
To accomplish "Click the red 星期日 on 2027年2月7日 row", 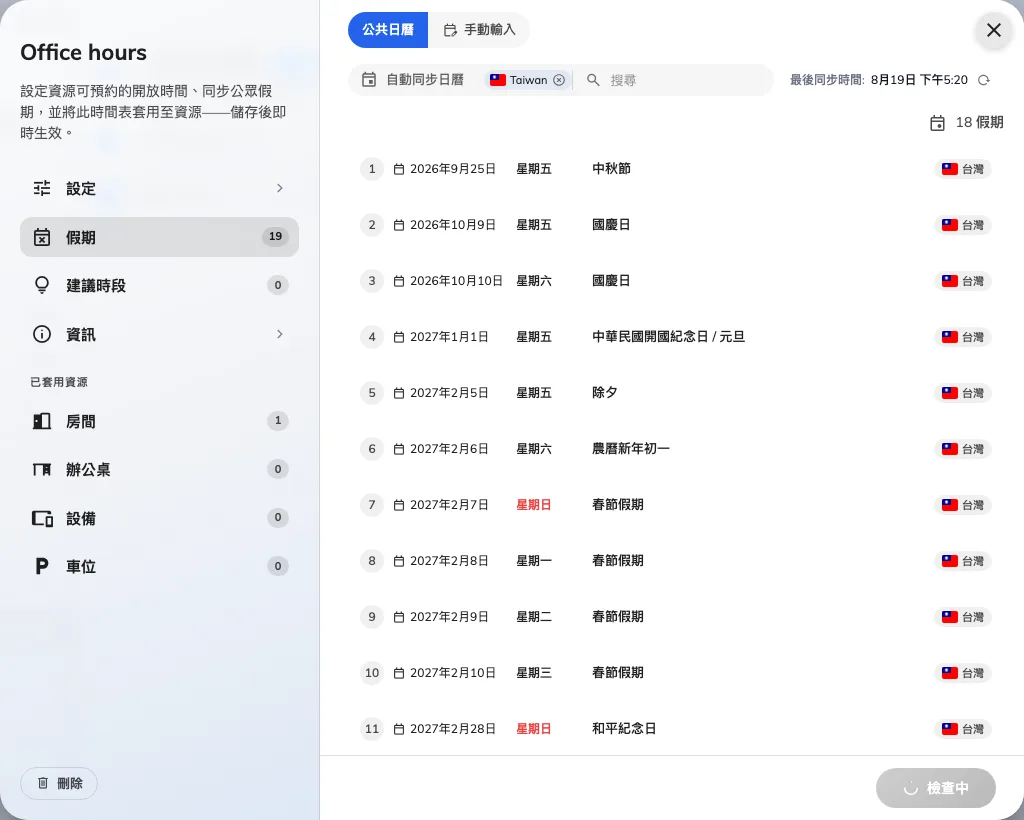I will [534, 505].
